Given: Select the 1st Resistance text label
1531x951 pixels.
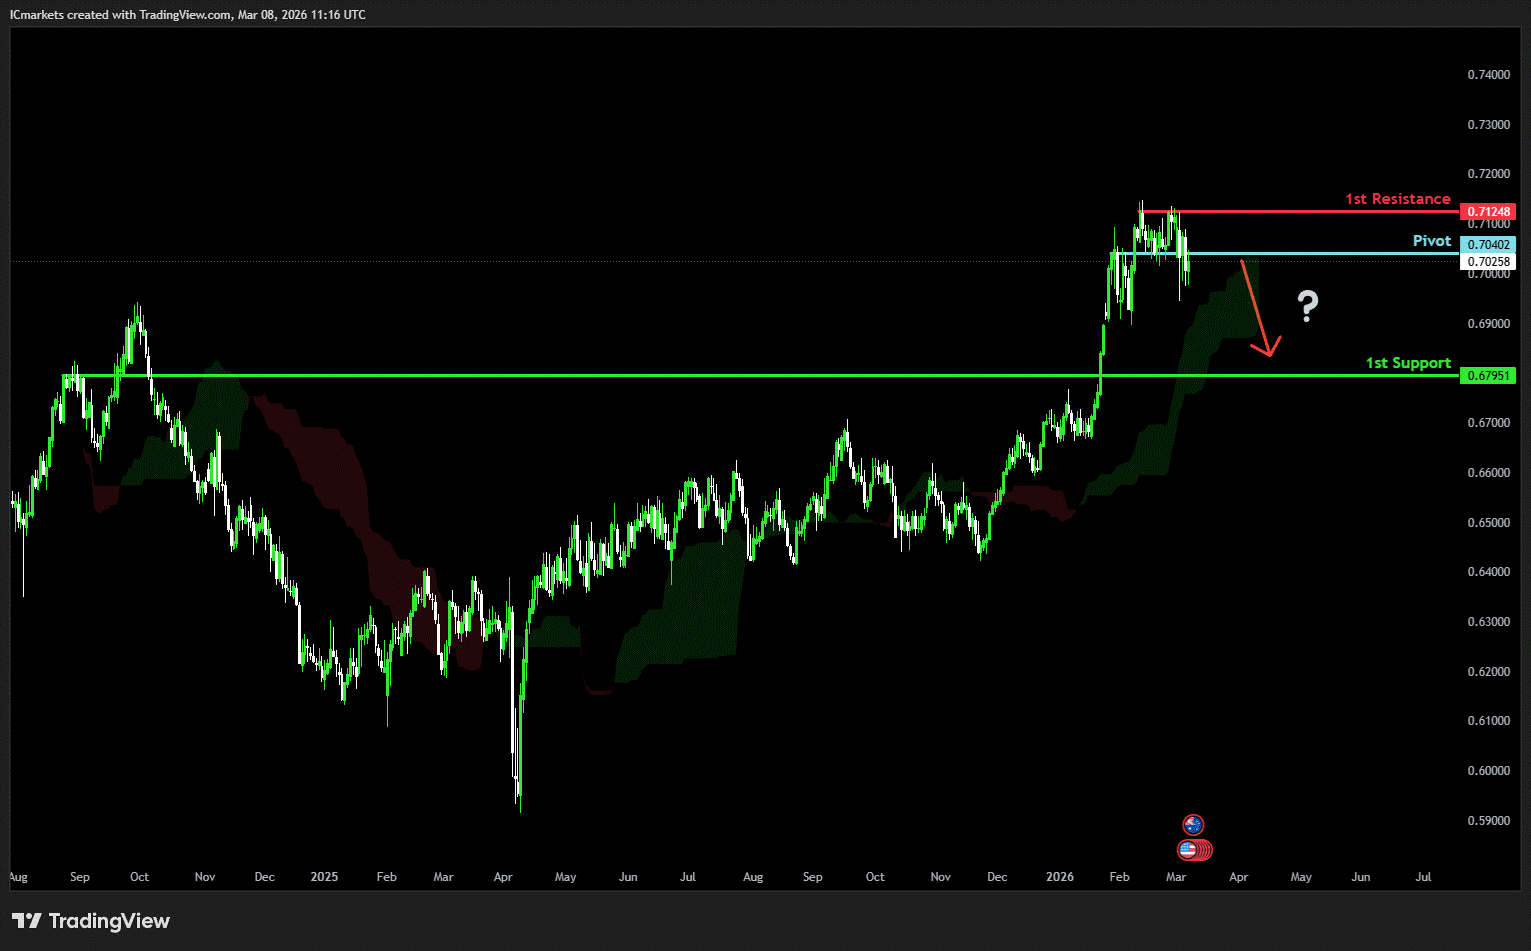Looking at the screenshot, I should (x=1397, y=199).
